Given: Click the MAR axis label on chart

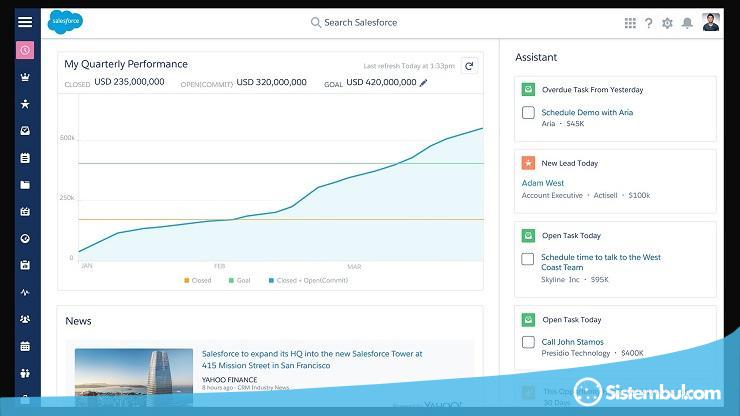Looking at the screenshot, I should (x=354, y=267).
